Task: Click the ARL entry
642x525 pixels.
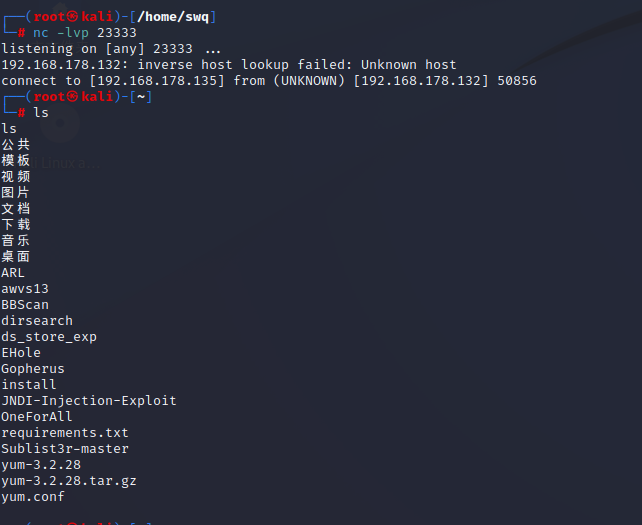Action: tap(13, 273)
